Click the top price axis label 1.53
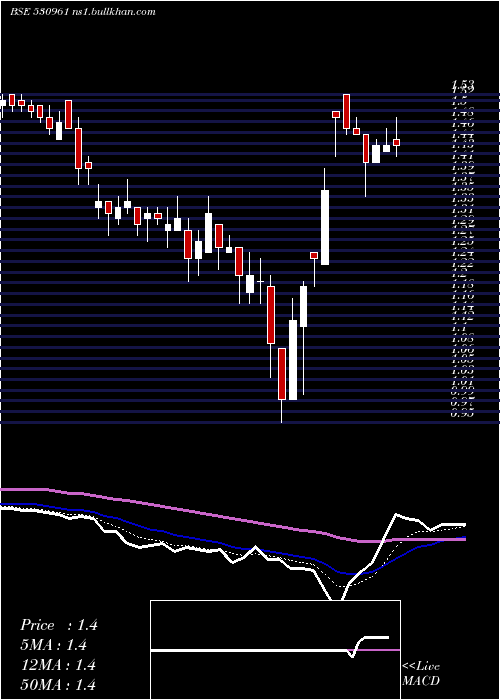The height and width of the screenshot is (700, 500). (462, 83)
